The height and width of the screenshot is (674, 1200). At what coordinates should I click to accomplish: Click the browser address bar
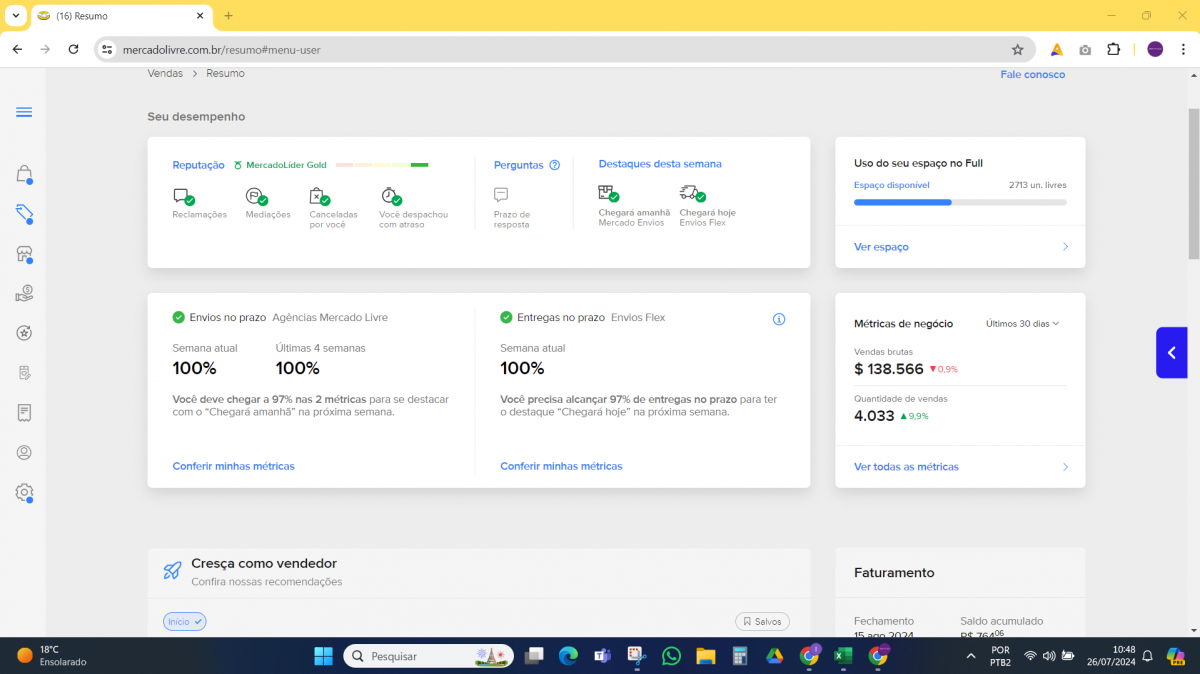[x=565, y=49]
